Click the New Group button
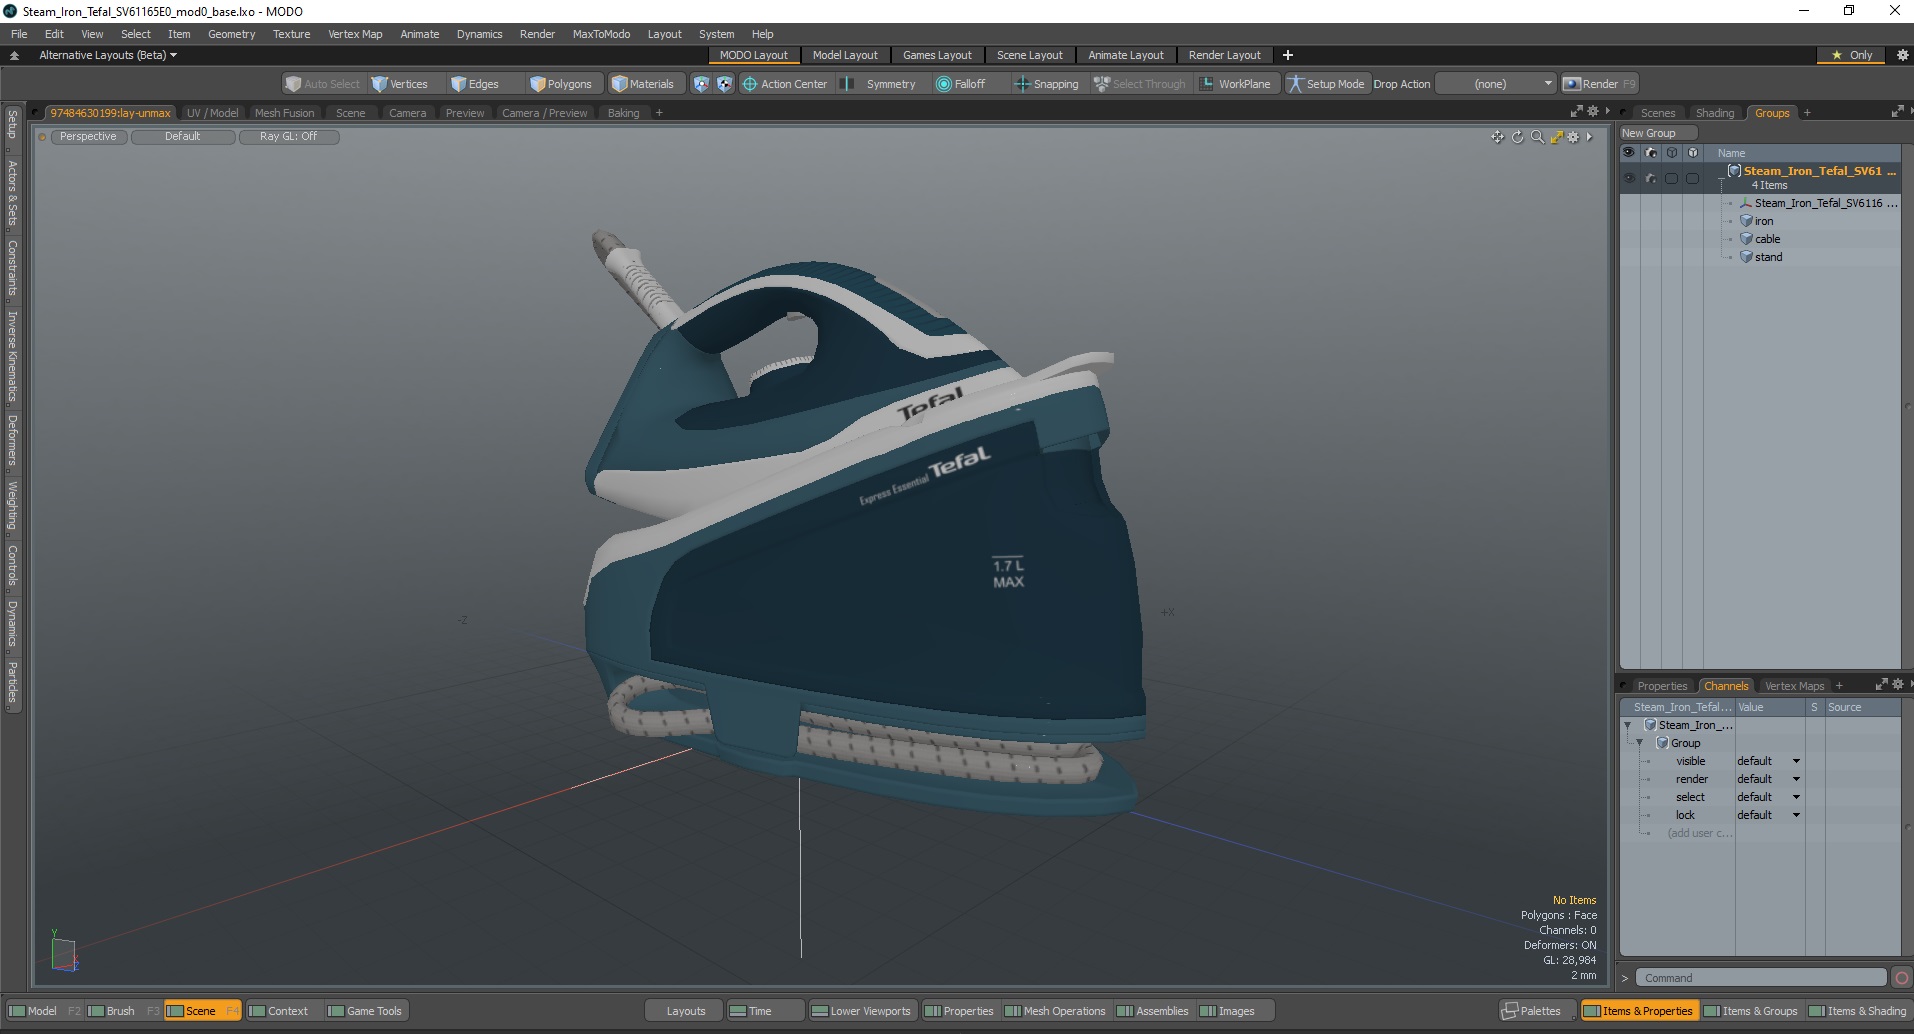 point(1658,133)
